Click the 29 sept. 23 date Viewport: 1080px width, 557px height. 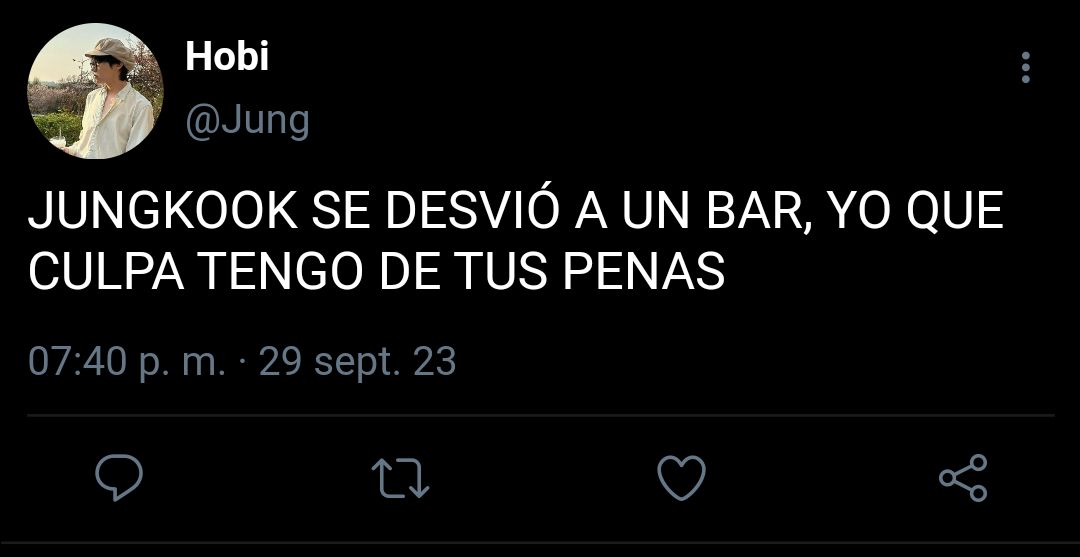coord(357,361)
